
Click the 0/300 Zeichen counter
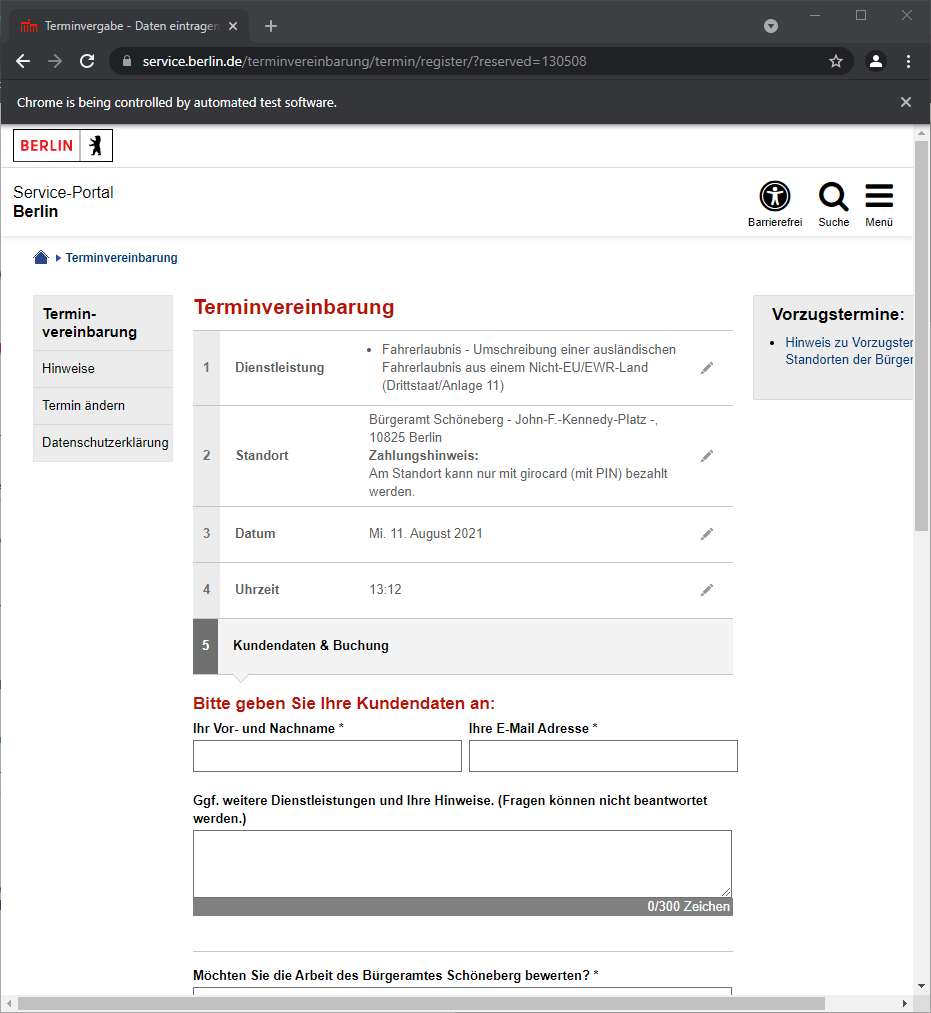(x=689, y=906)
